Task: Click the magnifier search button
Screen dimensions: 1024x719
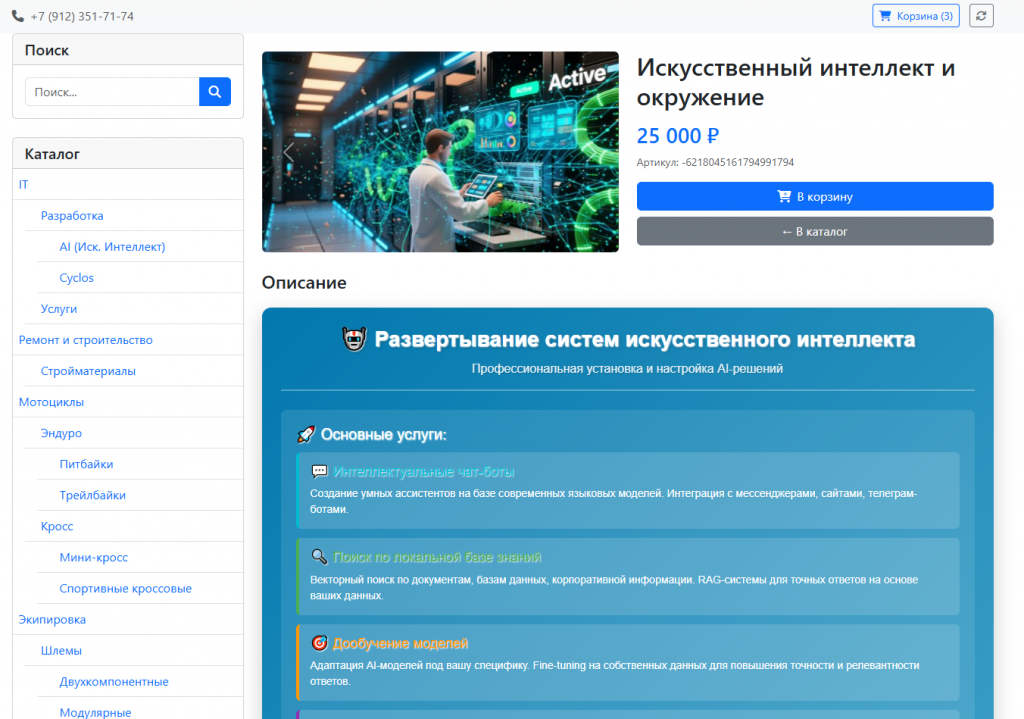Action: click(215, 92)
